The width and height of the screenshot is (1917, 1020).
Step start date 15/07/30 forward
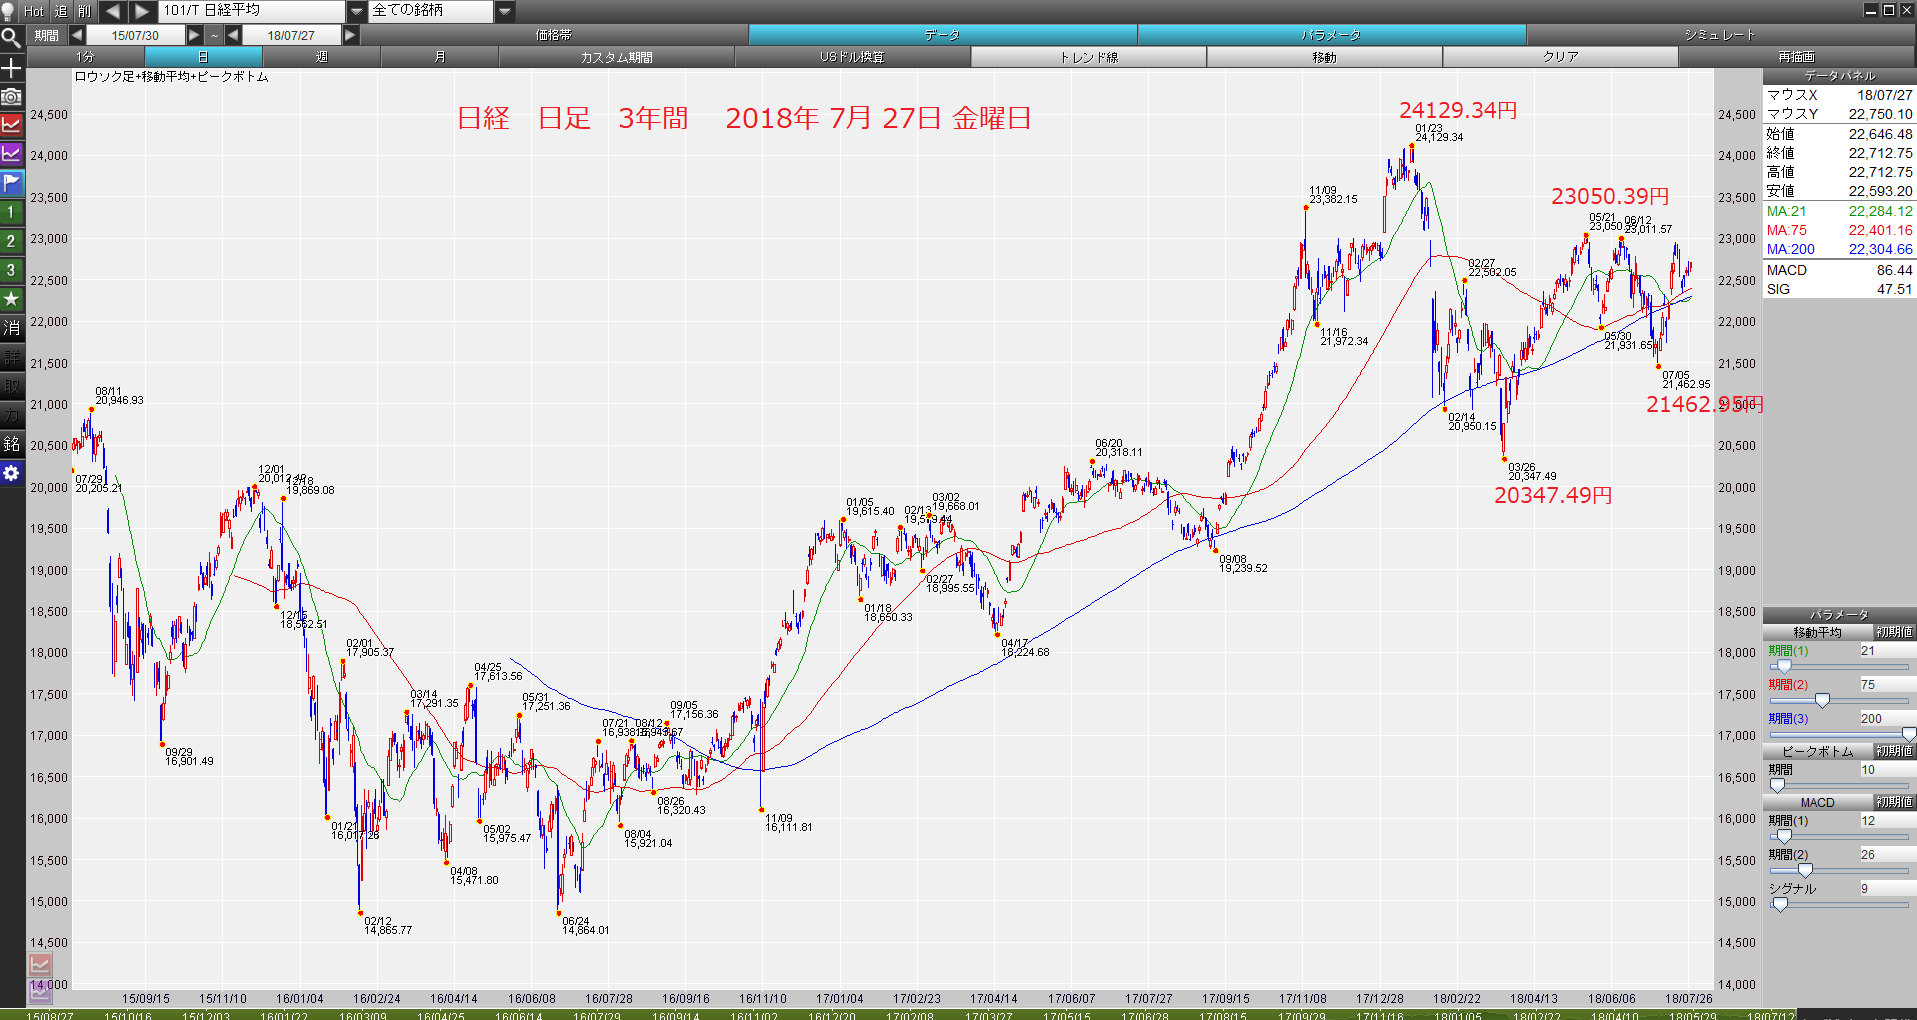click(195, 35)
